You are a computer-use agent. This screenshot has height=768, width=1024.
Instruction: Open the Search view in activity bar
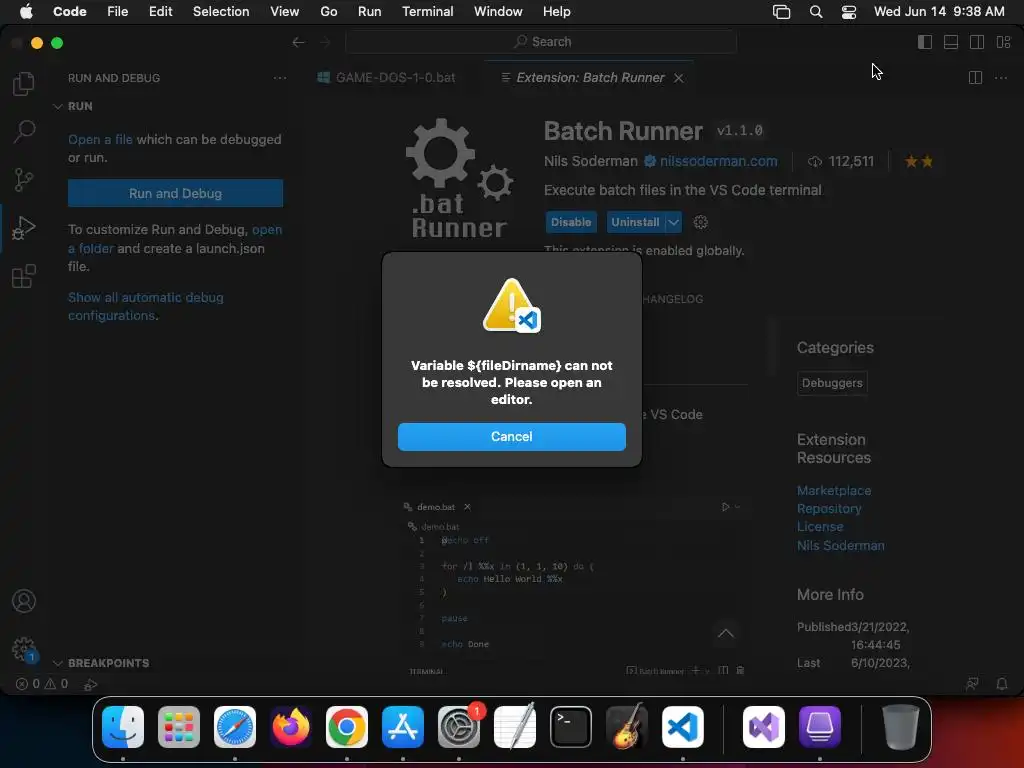(24, 131)
